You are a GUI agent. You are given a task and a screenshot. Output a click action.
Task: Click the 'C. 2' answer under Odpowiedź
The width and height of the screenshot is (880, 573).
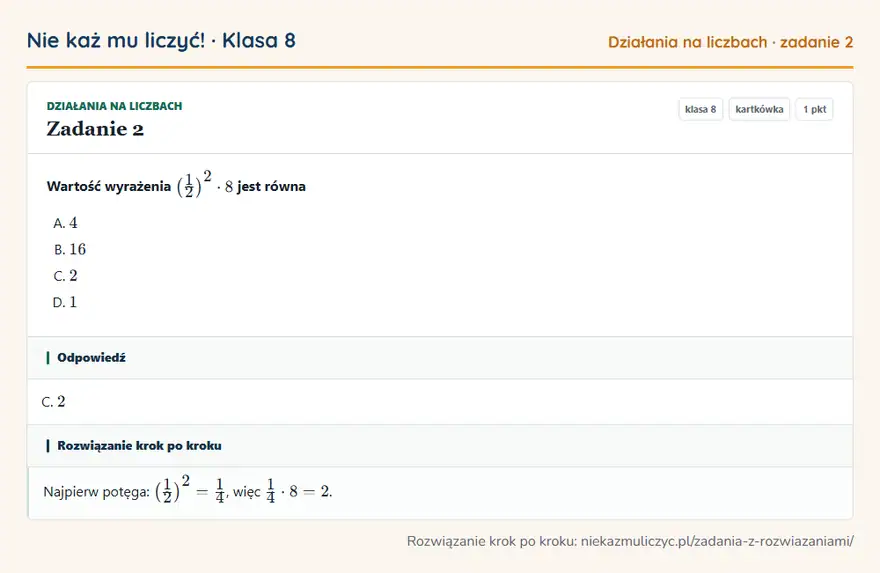pyautogui.click(x=53, y=402)
